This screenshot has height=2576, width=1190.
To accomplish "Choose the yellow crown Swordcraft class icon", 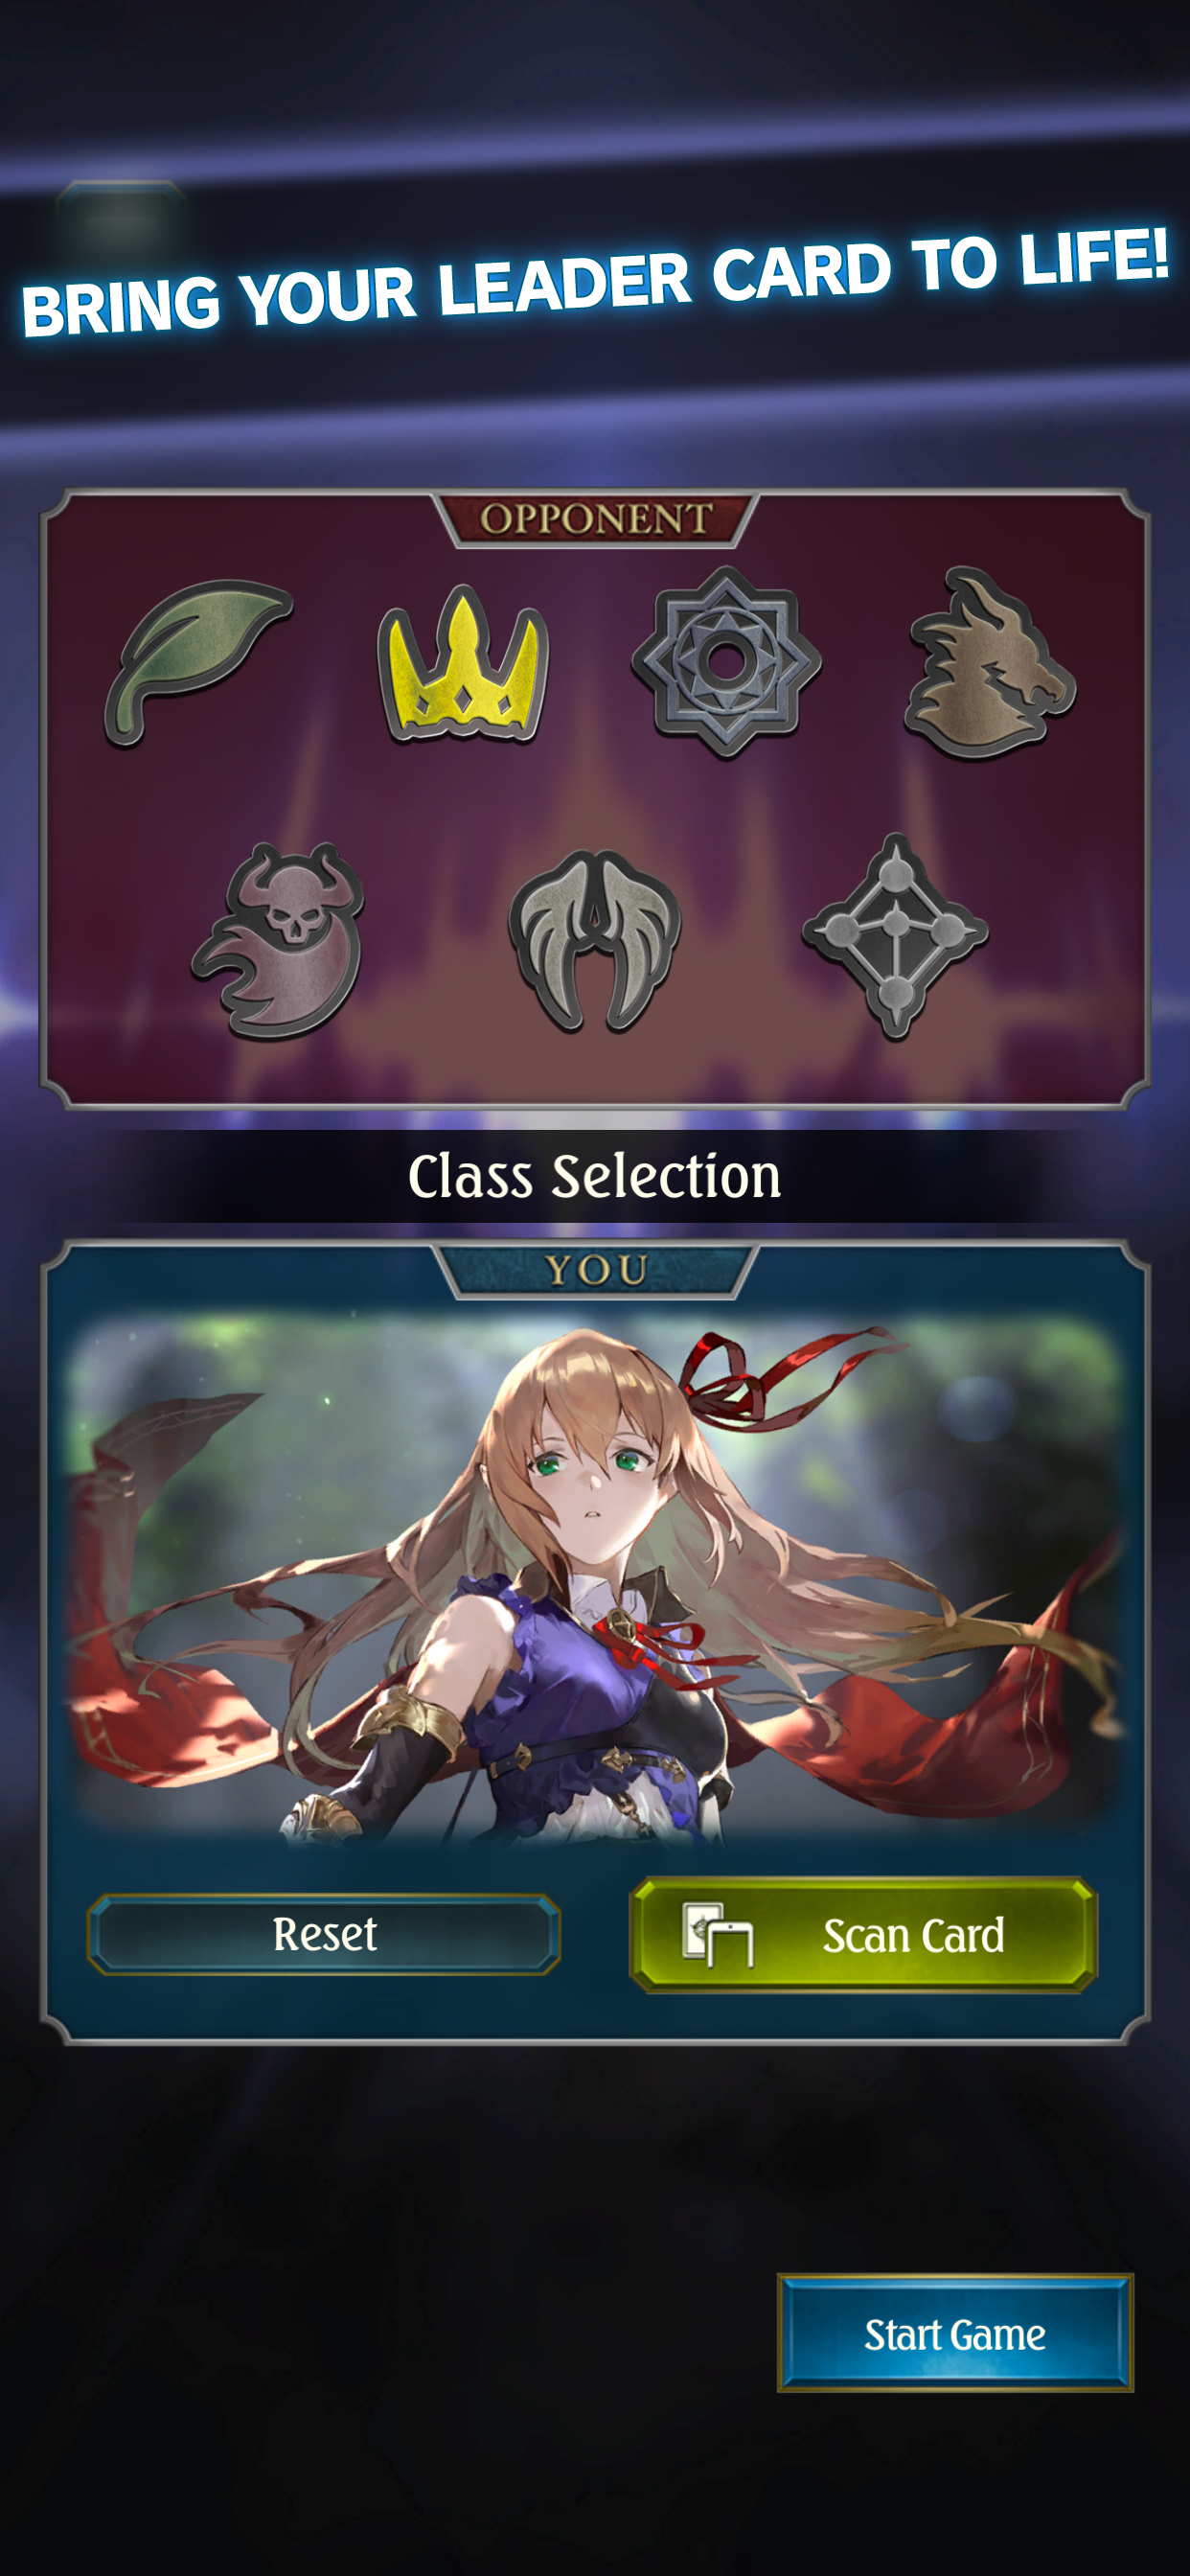I will [463, 663].
